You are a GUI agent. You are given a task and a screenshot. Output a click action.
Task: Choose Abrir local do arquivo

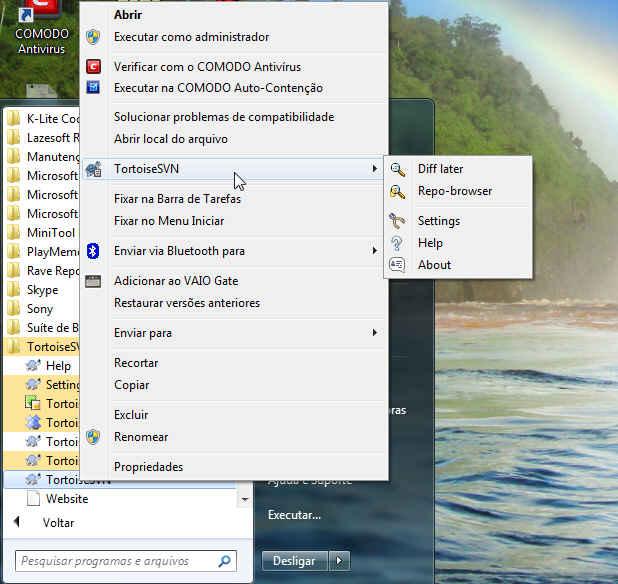pos(234,139)
